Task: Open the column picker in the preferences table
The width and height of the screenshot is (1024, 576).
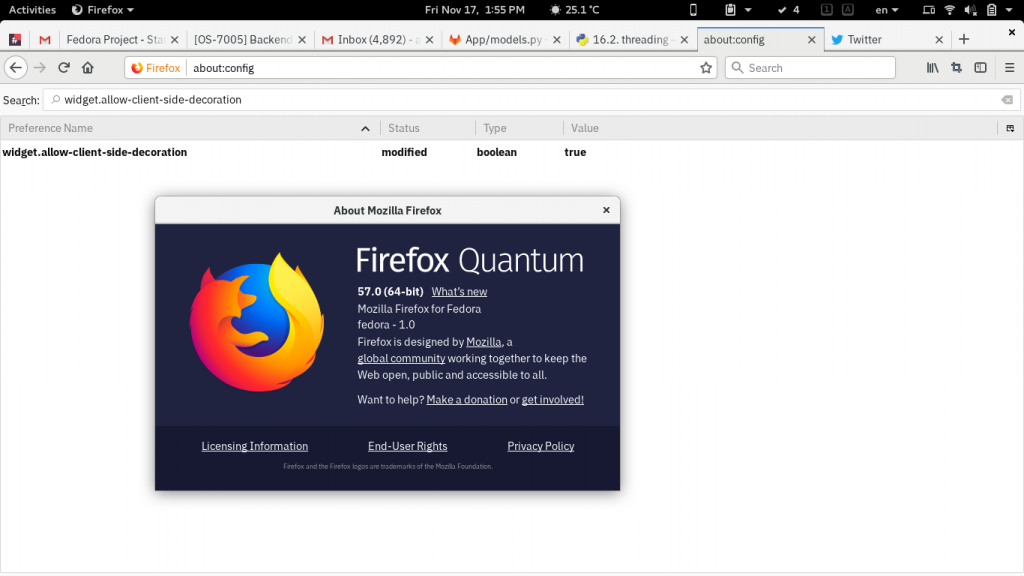Action: point(1010,129)
